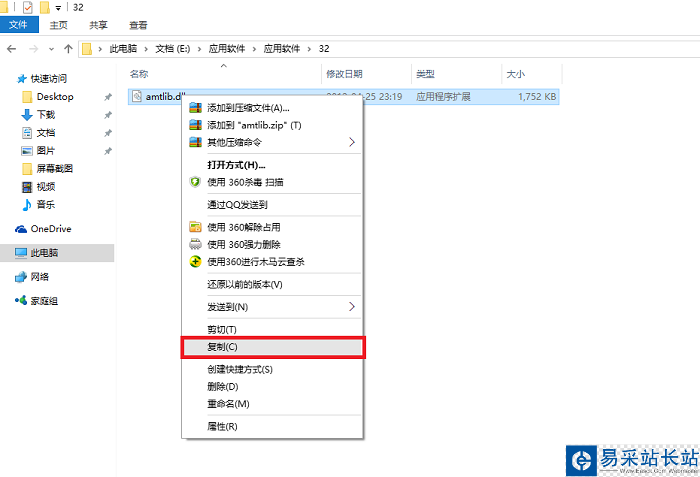Switch to the 共享 ribbon tab

(98, 25)
